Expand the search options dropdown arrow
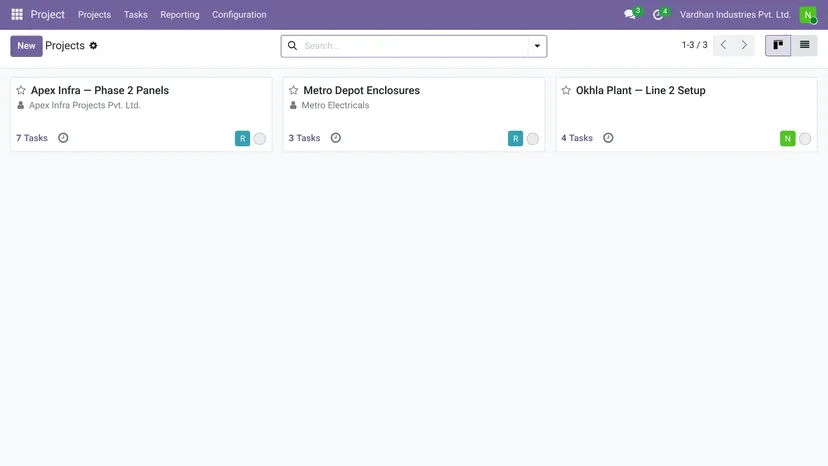 tap(537, 46)
